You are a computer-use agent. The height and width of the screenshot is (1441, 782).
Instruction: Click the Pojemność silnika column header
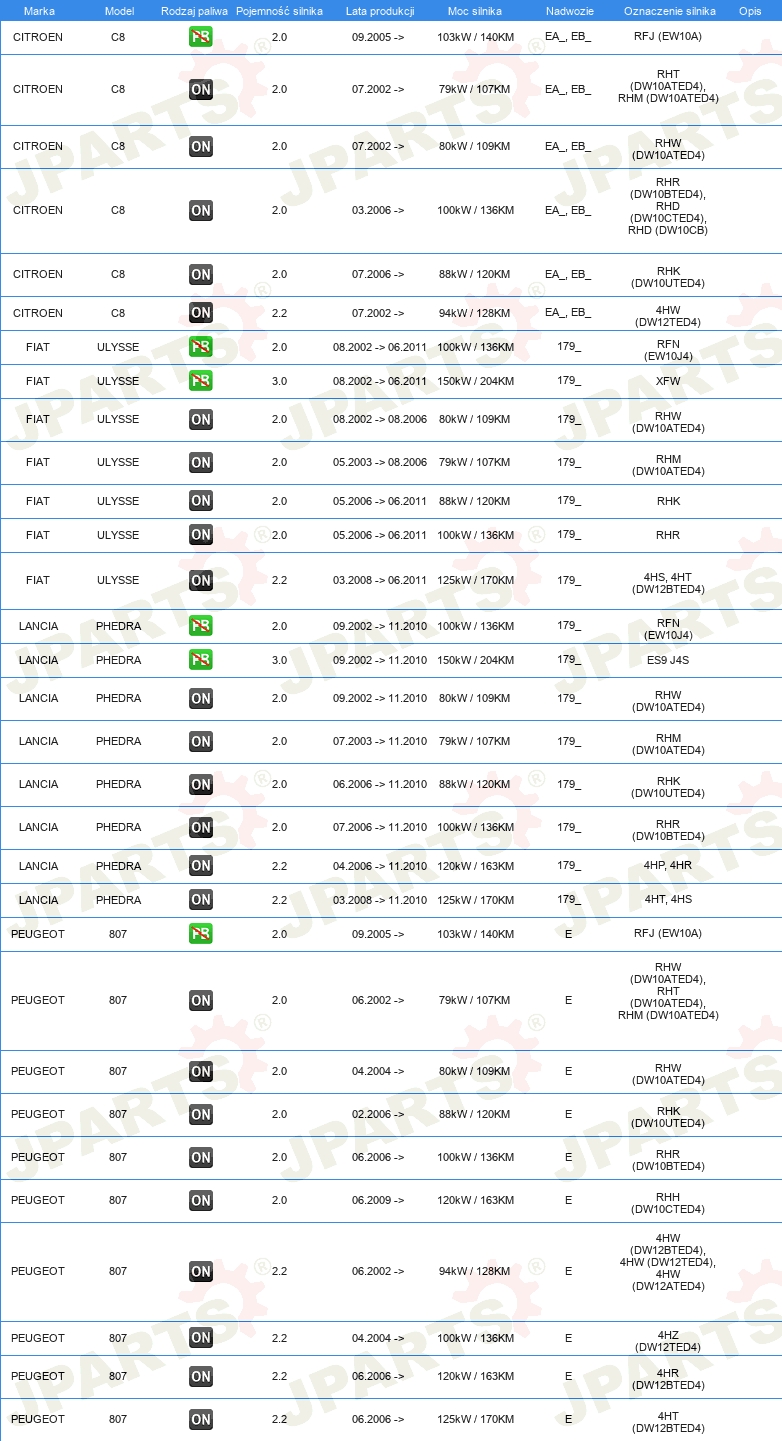point(279,11)
